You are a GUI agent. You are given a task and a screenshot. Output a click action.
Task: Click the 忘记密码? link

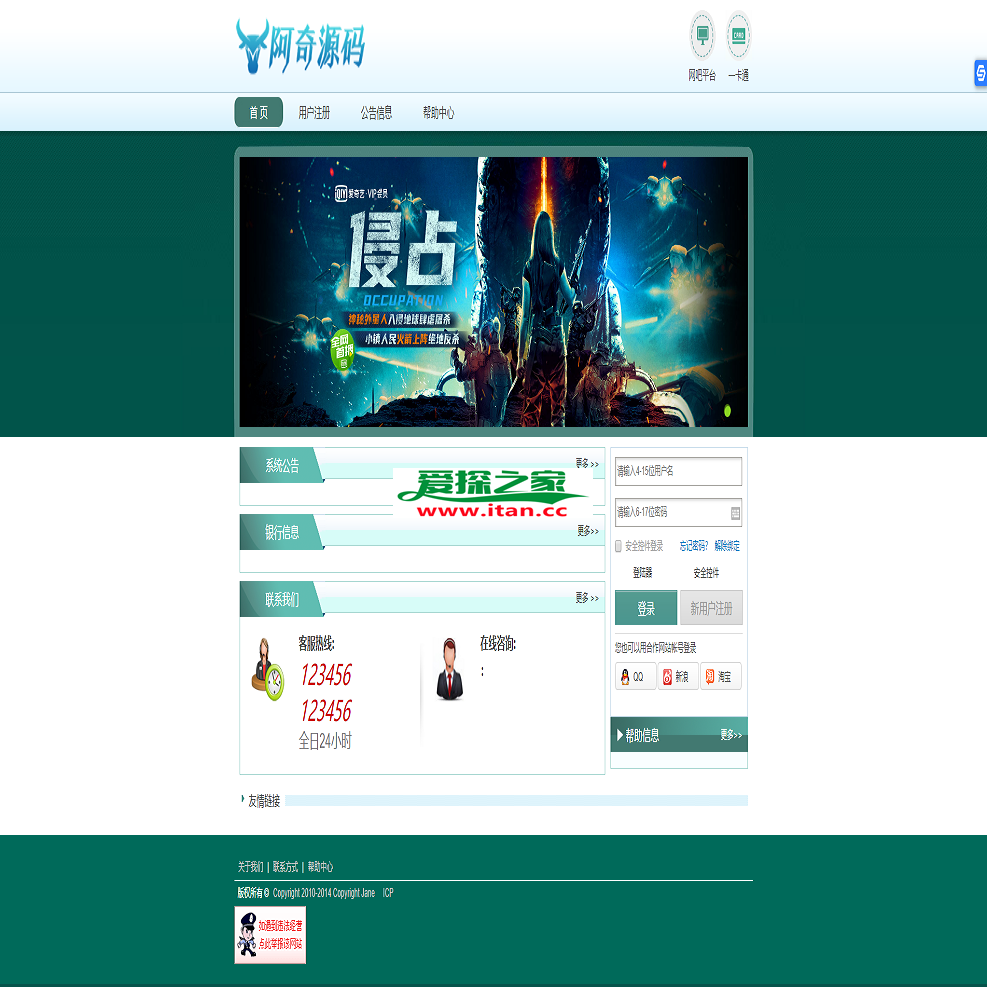pyautogui.click(x=694, y=545)
